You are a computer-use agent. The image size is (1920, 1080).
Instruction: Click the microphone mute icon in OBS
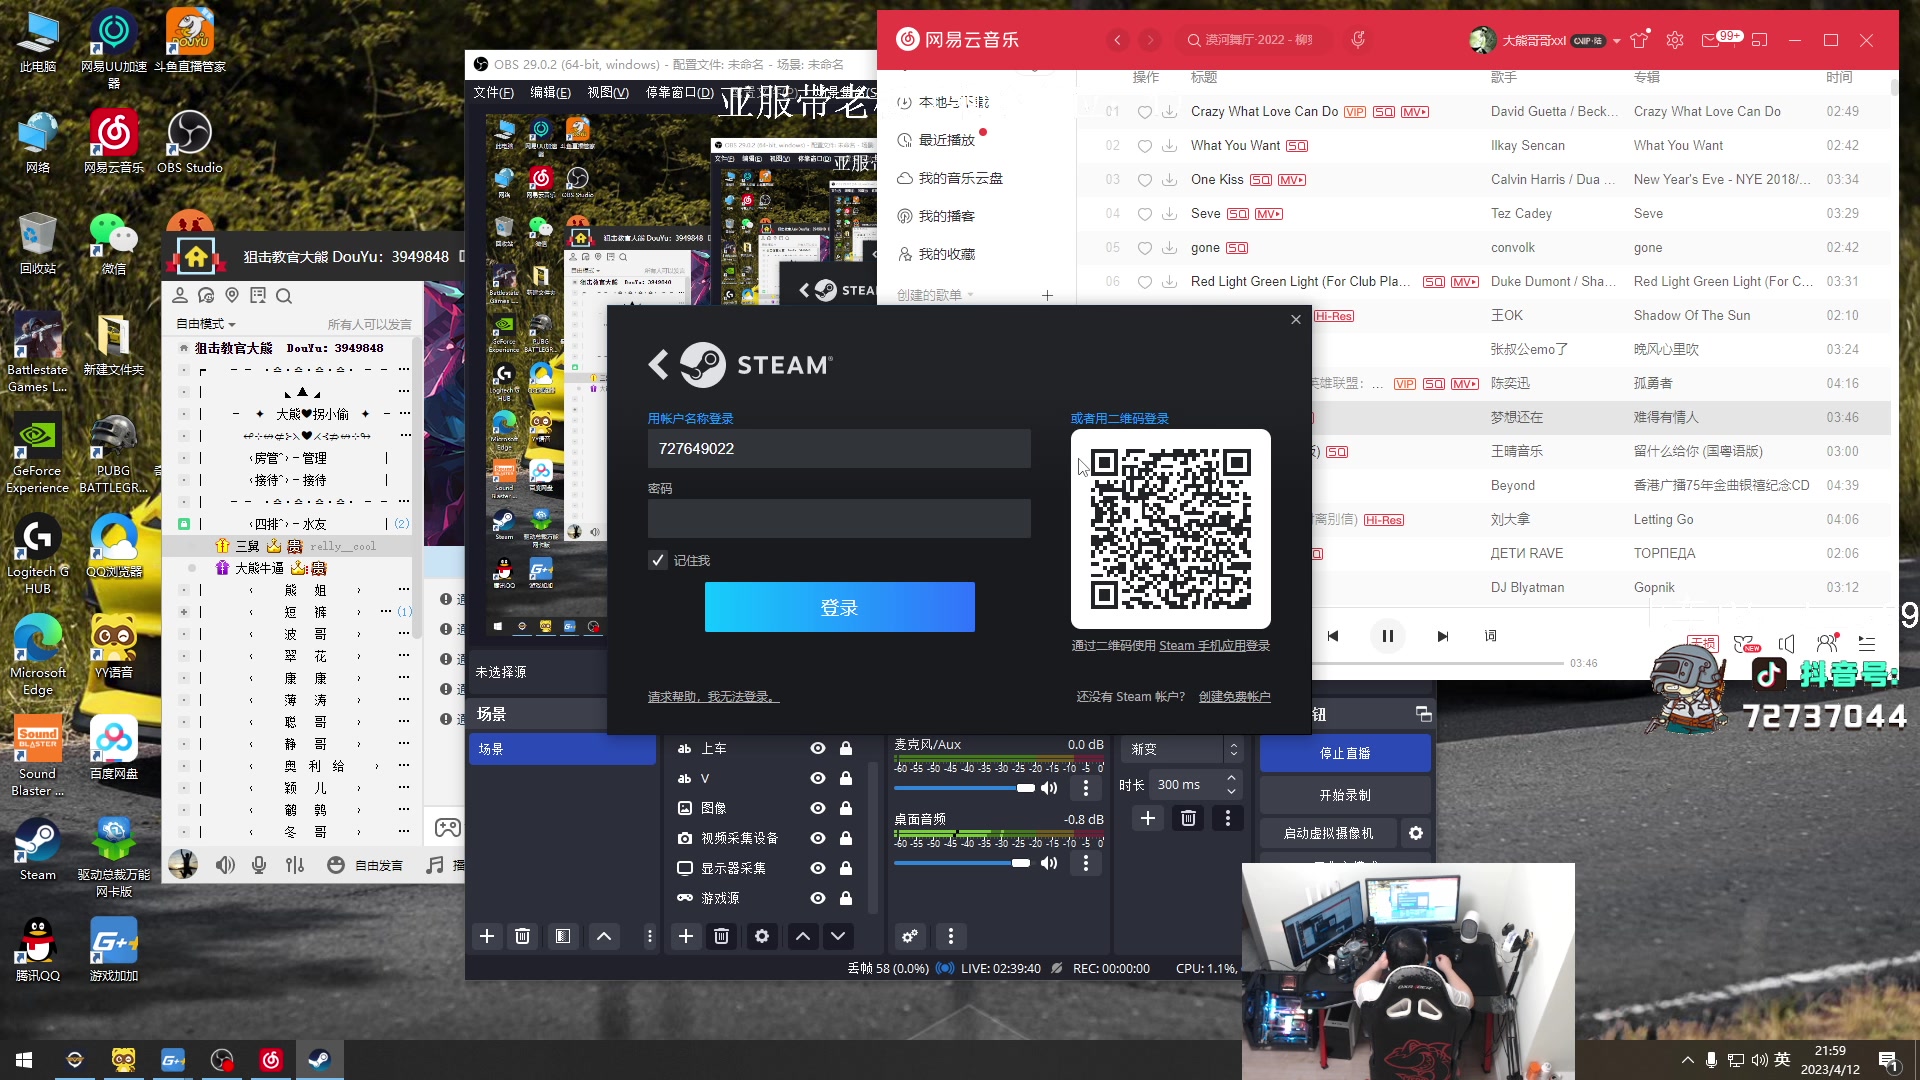click(x=1048, y=787)
